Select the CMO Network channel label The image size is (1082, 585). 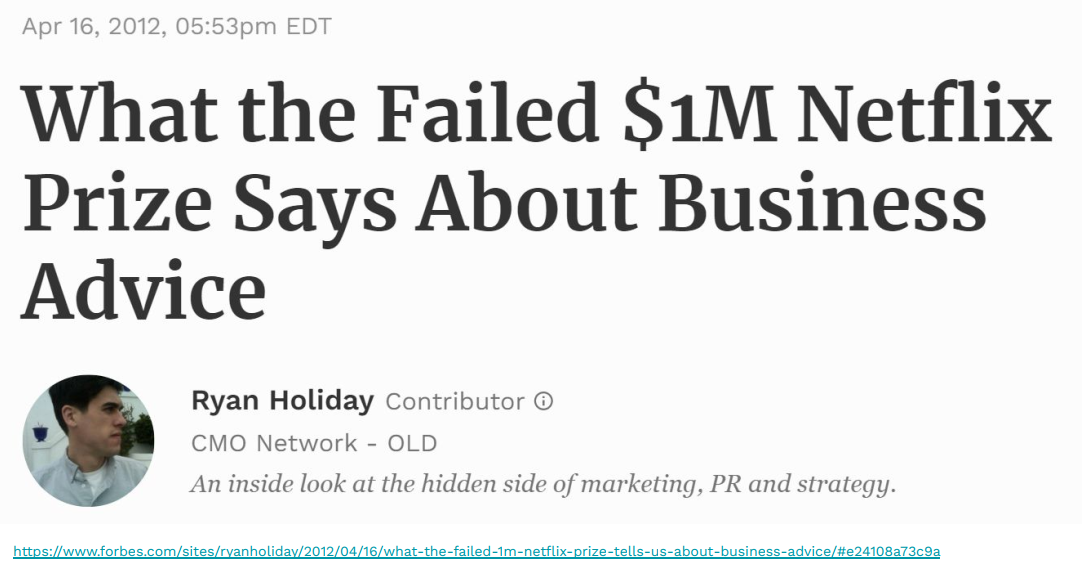pyautogui.click(x=274, y=443)
